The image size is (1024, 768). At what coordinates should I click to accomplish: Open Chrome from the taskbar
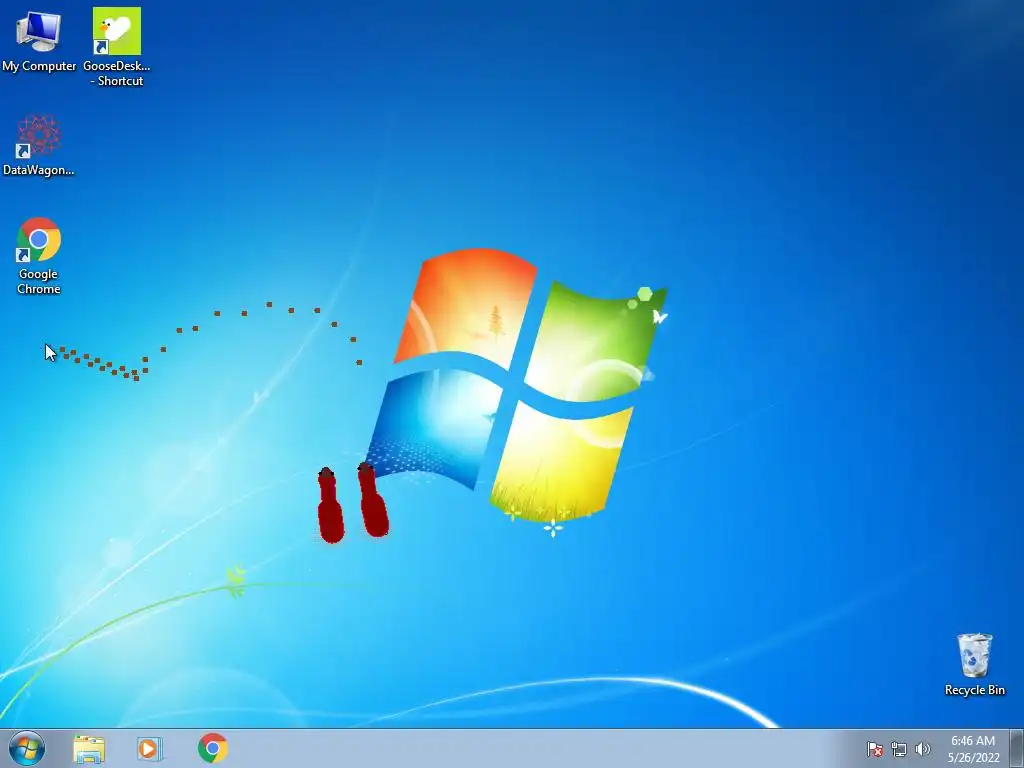tap(213, 748)
